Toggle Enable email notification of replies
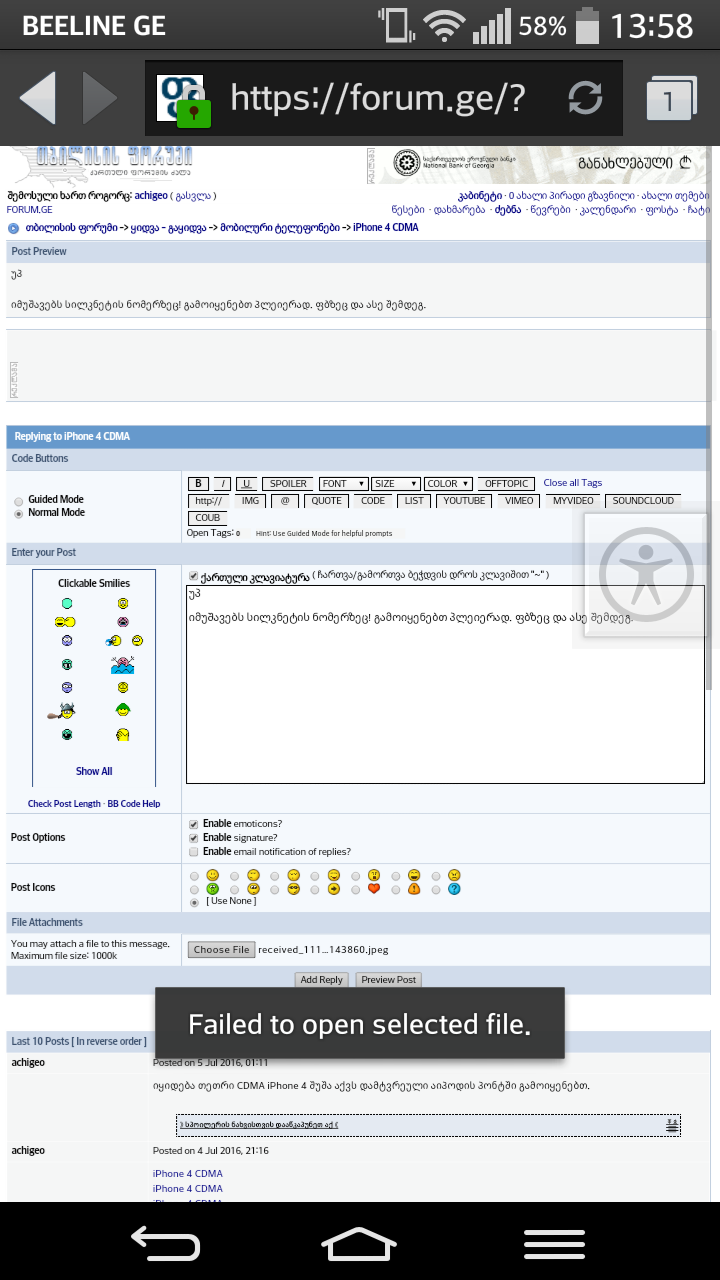The height and width of the screenshot is (1280, 720). point(194,852)
